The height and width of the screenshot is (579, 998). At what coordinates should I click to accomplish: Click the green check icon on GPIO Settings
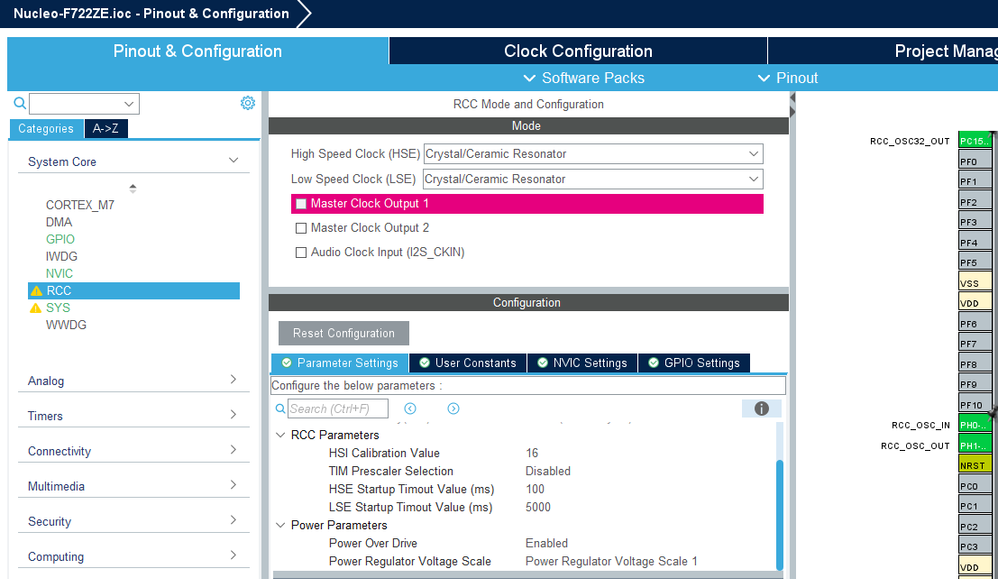coord(653,363)
